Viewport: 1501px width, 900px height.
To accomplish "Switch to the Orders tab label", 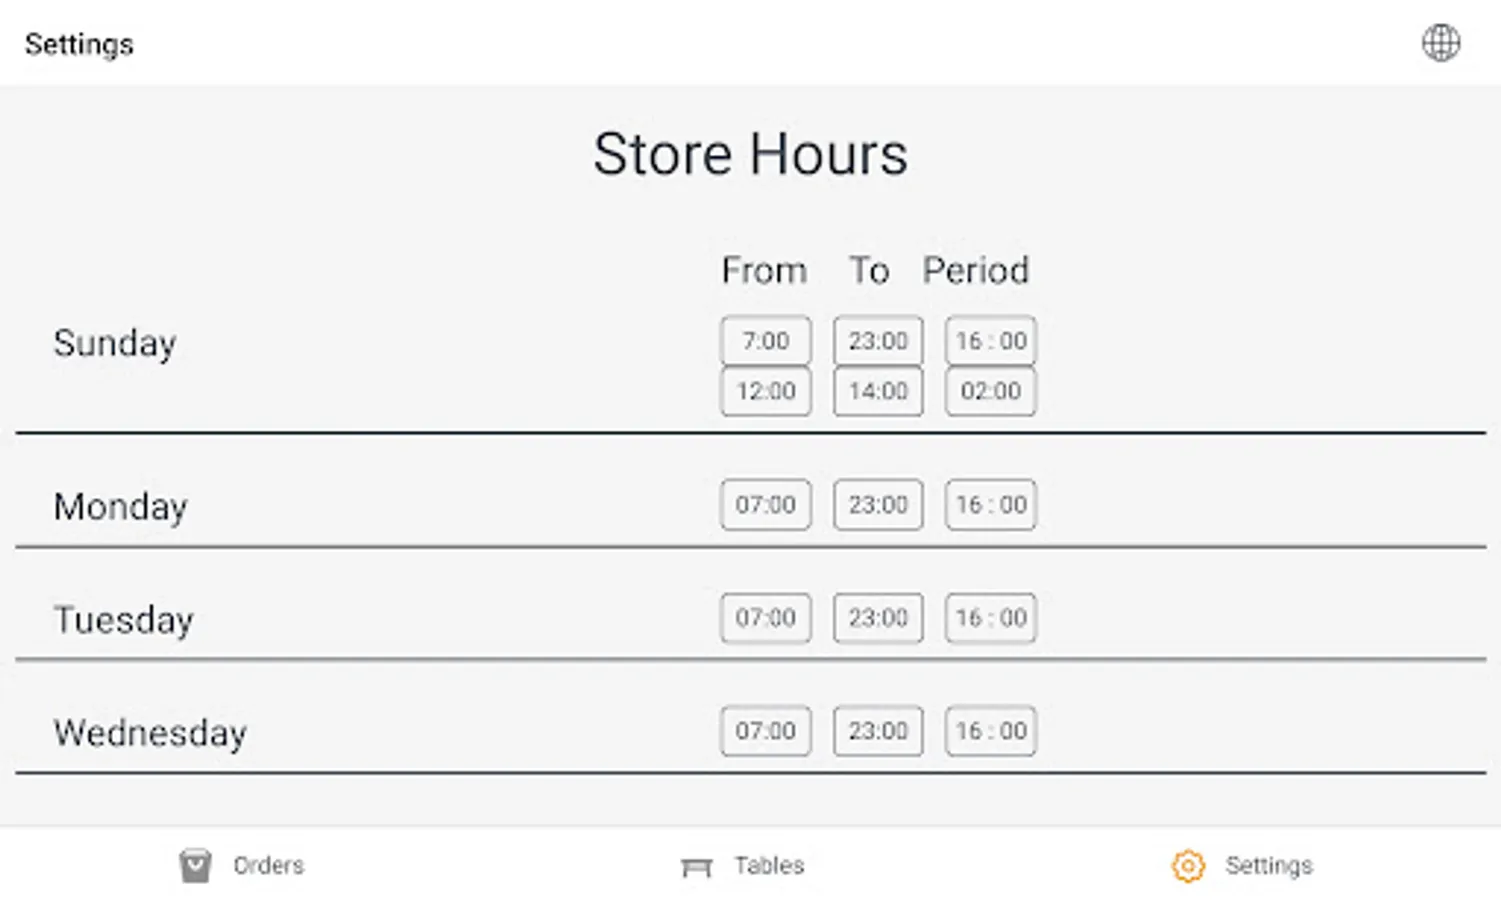I will click(x=268, y=865).
